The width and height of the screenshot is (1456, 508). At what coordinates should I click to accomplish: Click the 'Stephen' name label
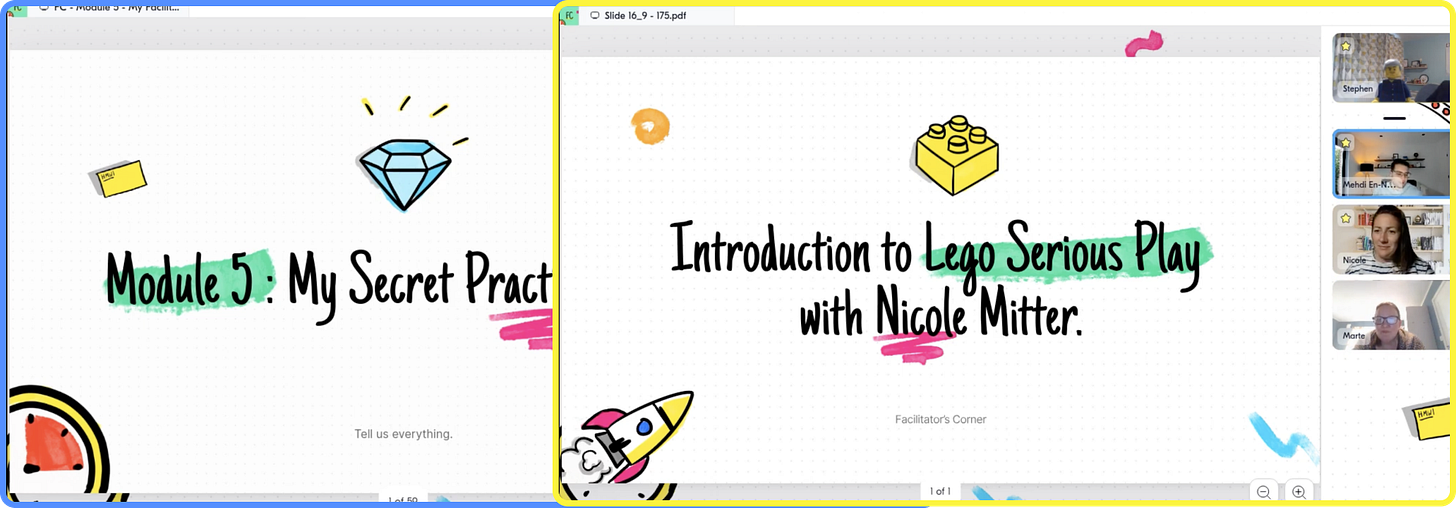[1358, 89]
